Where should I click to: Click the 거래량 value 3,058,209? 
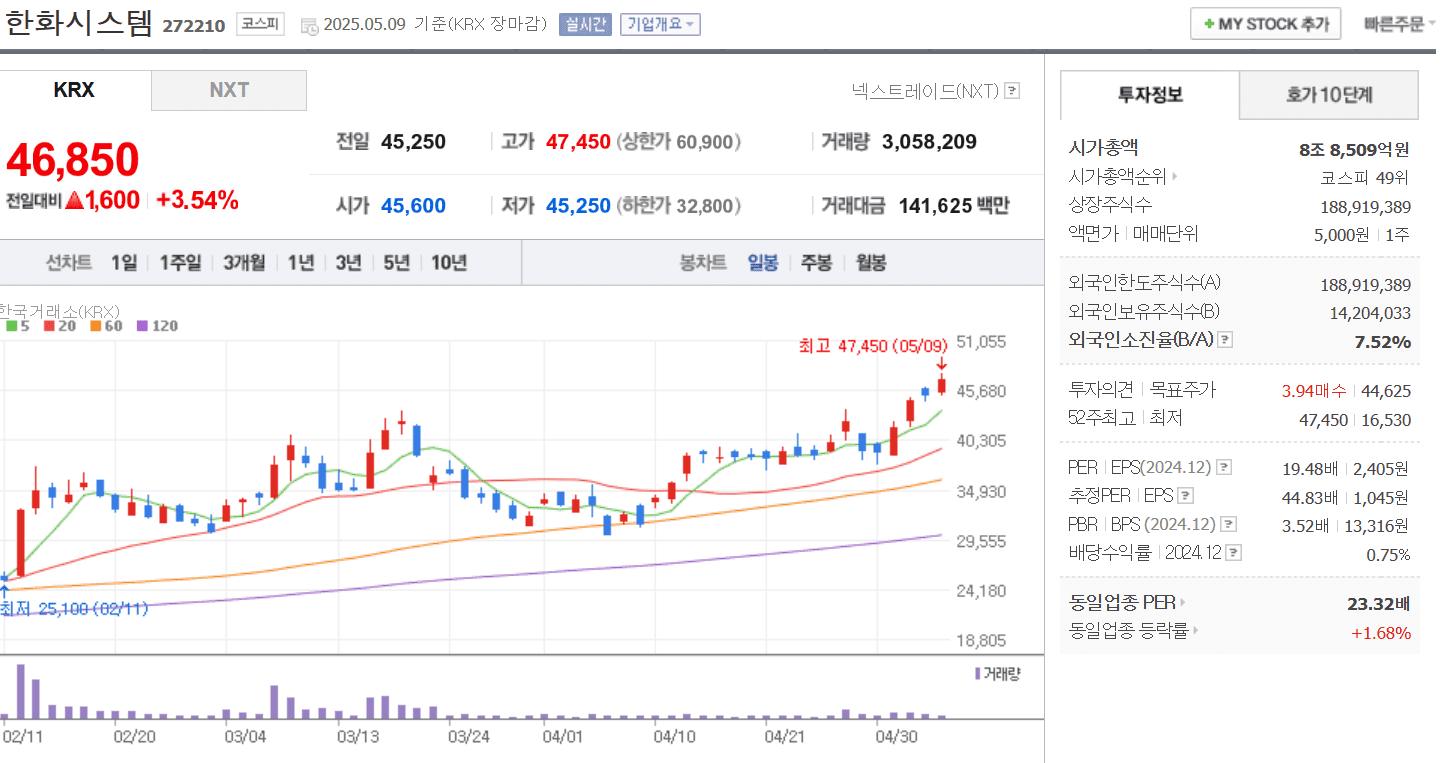coord(929,142)
